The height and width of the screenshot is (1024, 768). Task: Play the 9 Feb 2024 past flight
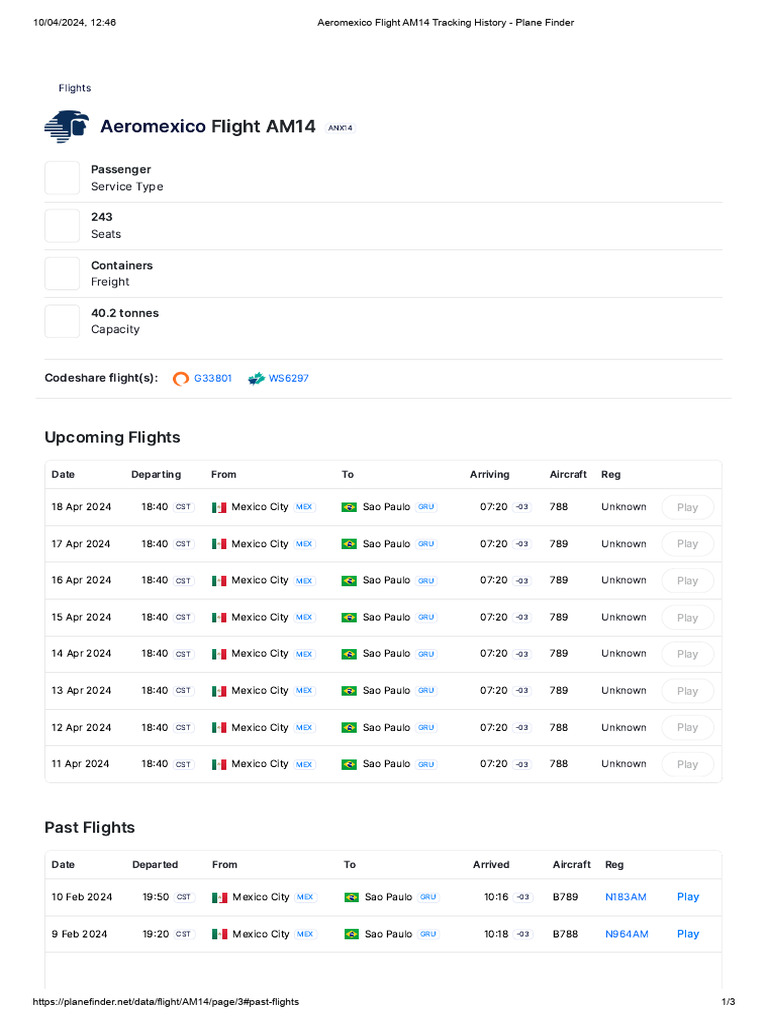pos(688,934)
